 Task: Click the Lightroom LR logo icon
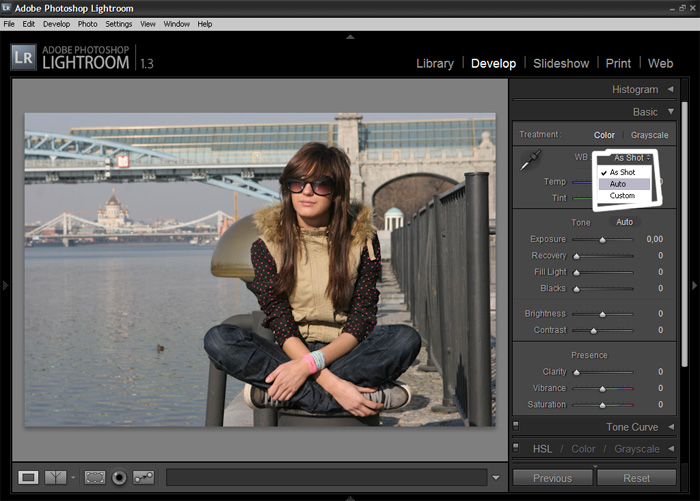[x=24, y=57]
